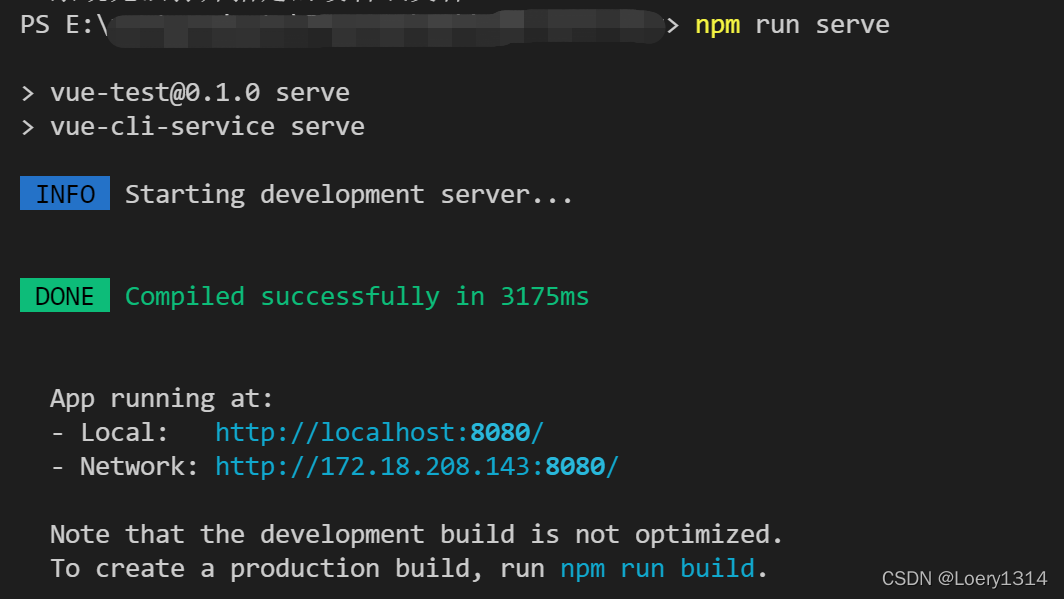Click the blue INFO badge
This screenshot has width=1064, height=599.
coord(64,193)
